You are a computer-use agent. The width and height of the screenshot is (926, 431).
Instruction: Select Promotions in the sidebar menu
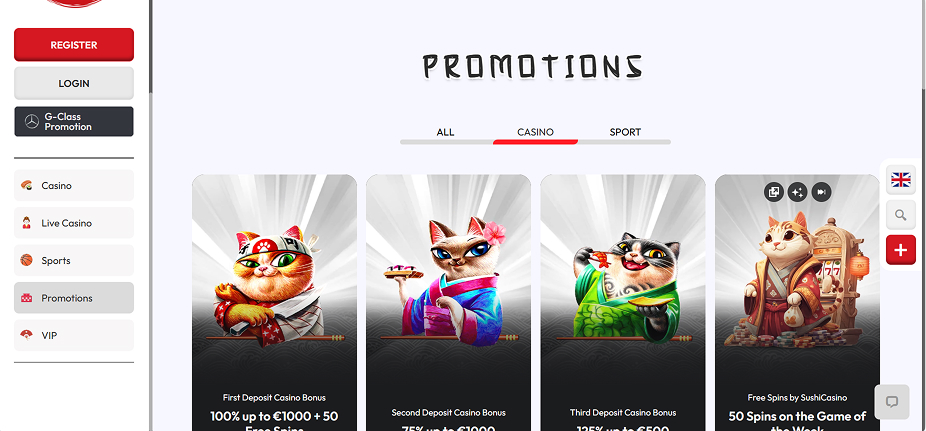[74, 298]
